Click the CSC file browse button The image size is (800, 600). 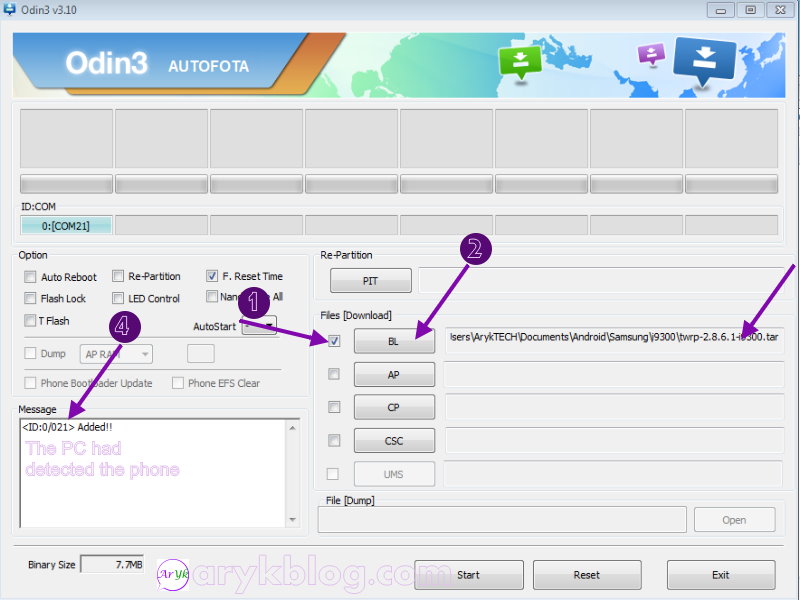[394, 440]
